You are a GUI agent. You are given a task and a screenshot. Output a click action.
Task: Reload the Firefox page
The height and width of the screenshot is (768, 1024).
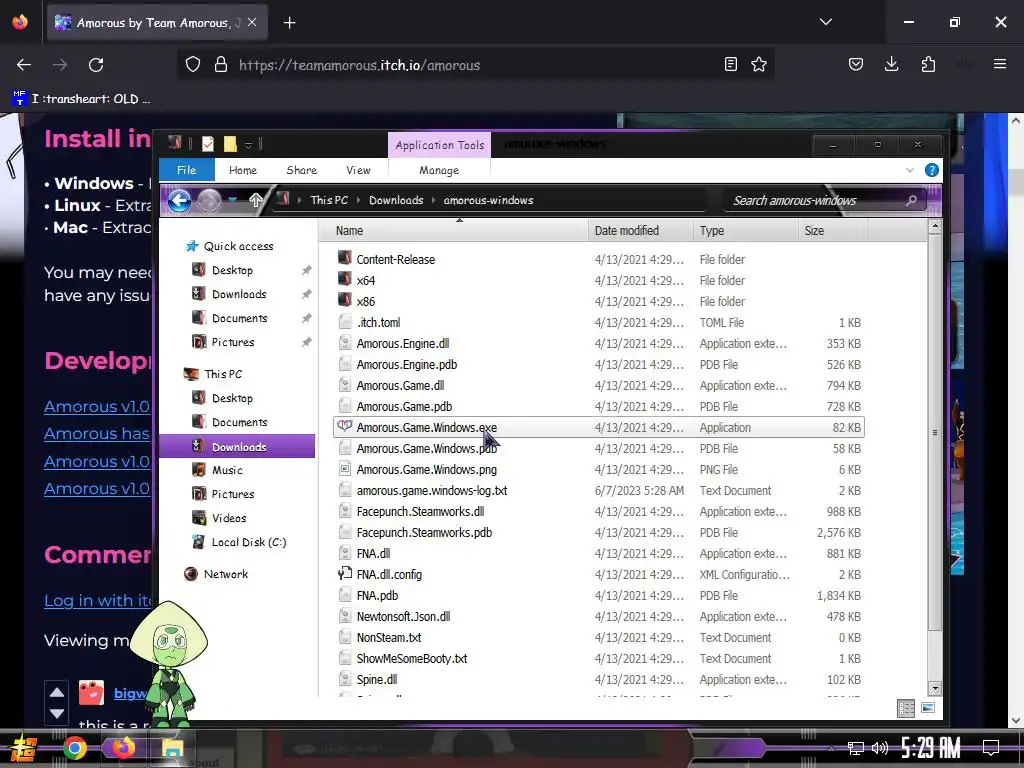point(96,65)
